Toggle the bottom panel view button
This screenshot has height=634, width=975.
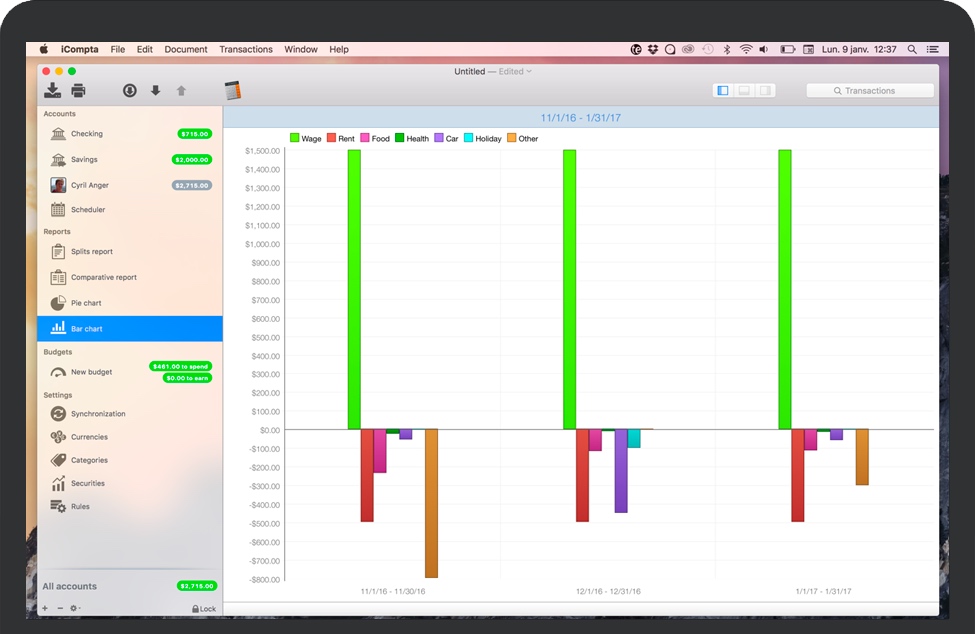[x=744, y=91]
